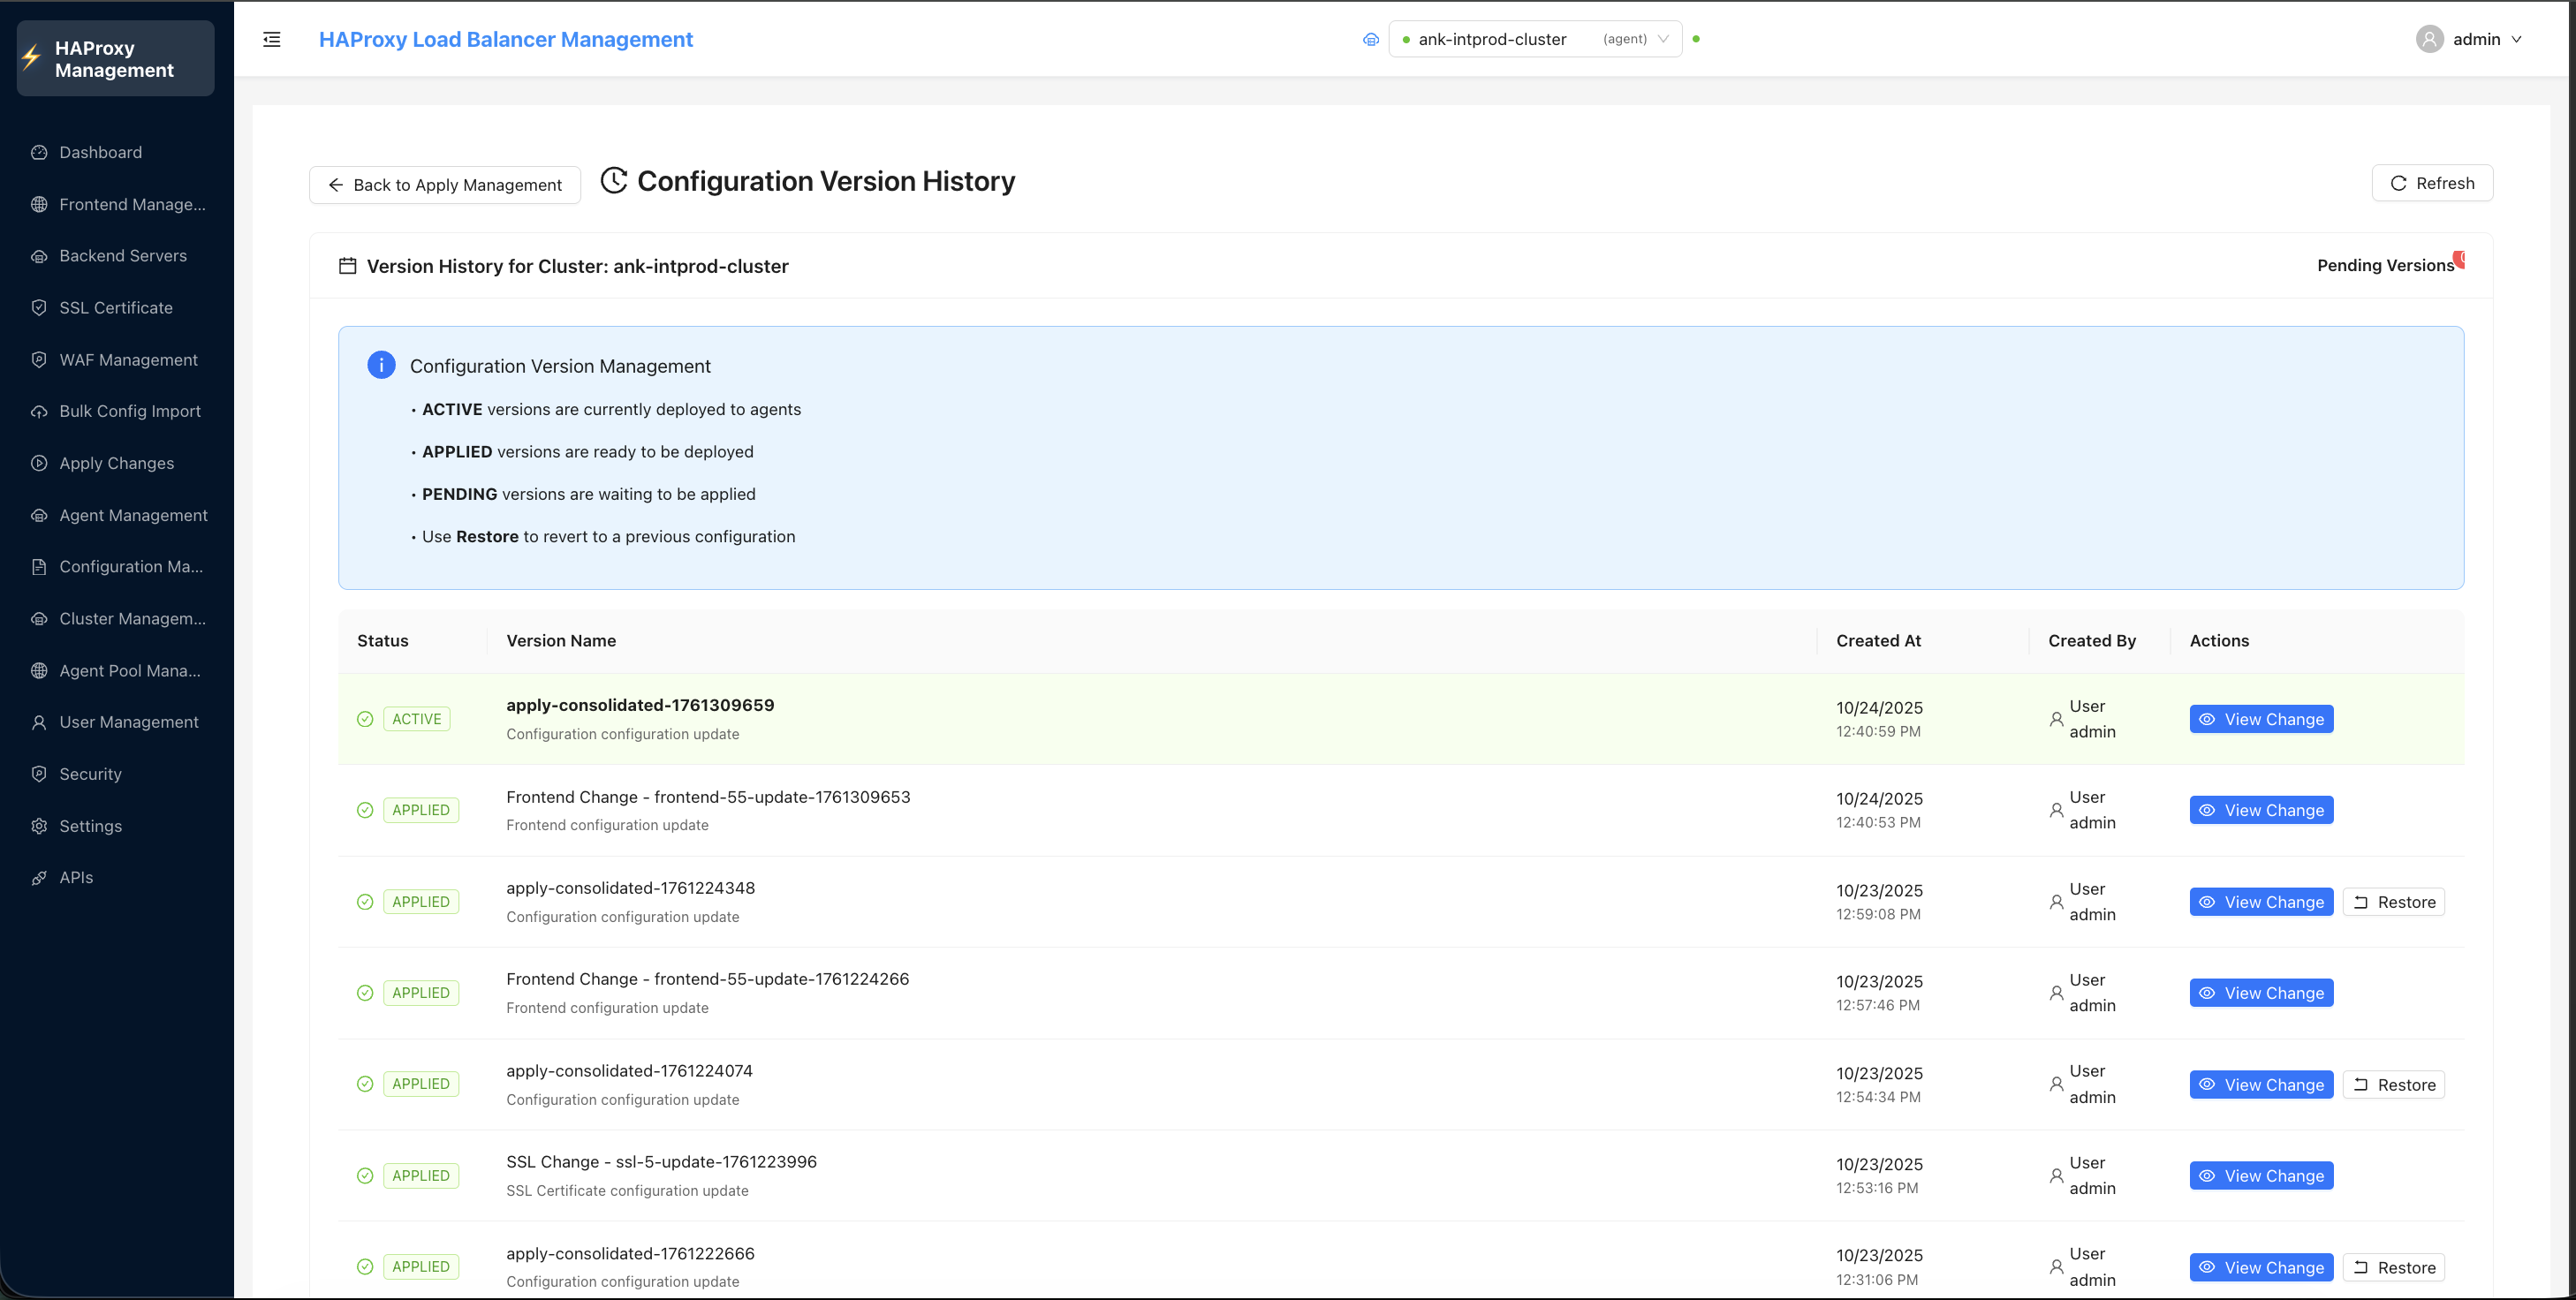The width and height of the screenshot is (2576, 1300).
Task: Click check icon for ssl-5-update-1761223996 row
Action: 365,1176
